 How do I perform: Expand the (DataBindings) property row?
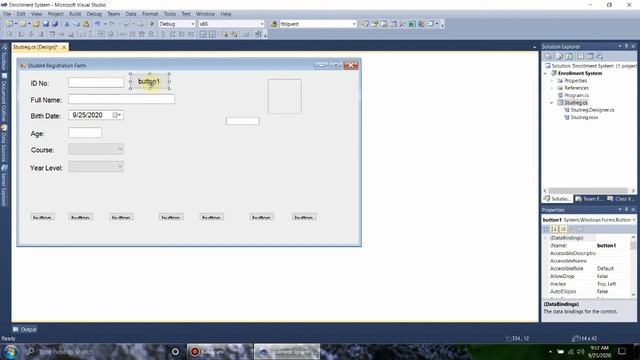point(546,238)
